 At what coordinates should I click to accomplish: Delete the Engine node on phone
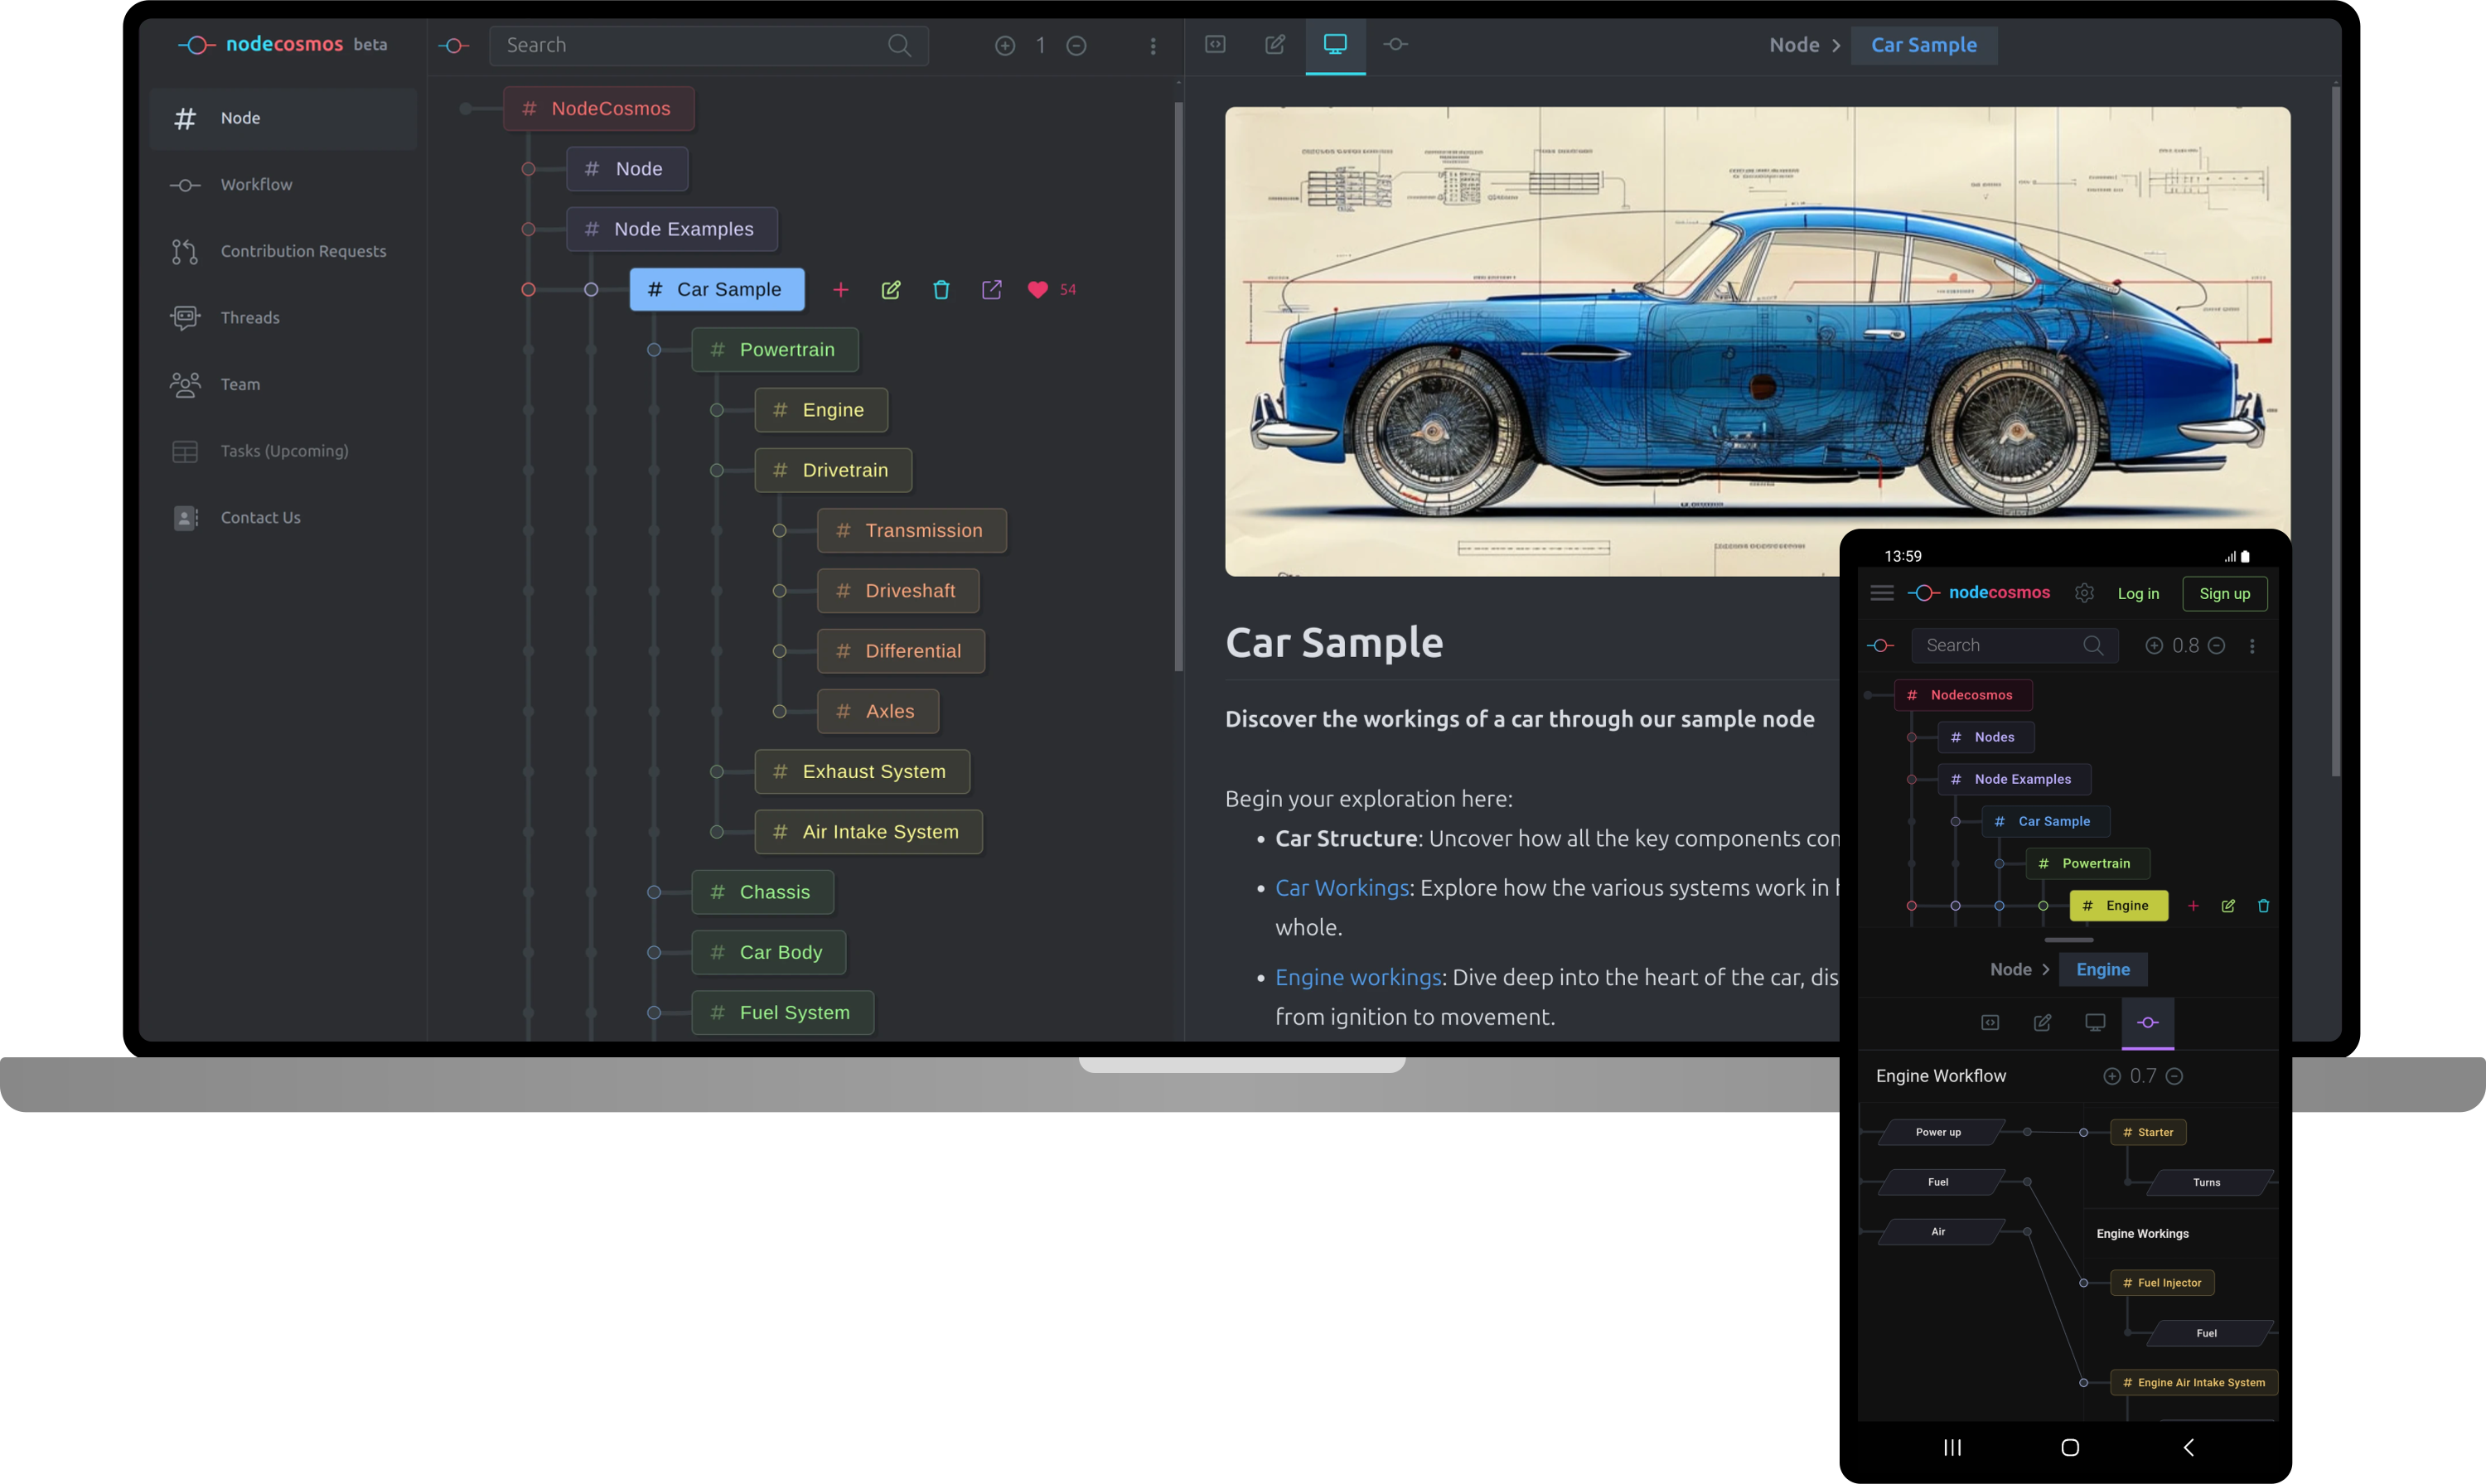(2263, 906)
